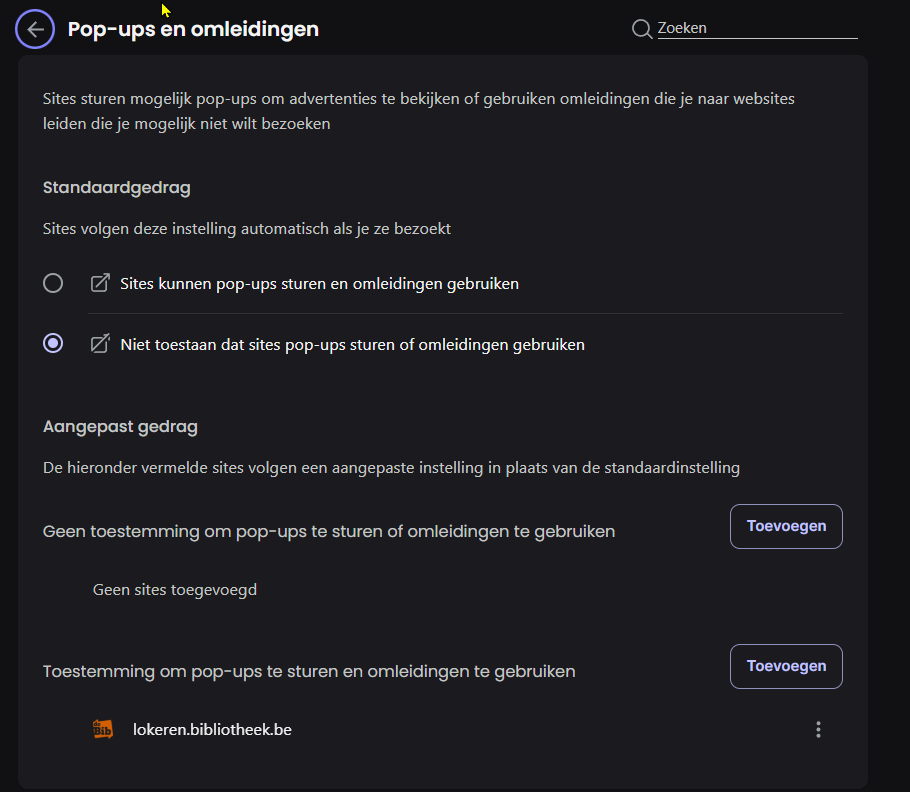The height and width of the screenshot is (792, 910).
Task: Focus the Zoeken search field
Action: (757, 28)
